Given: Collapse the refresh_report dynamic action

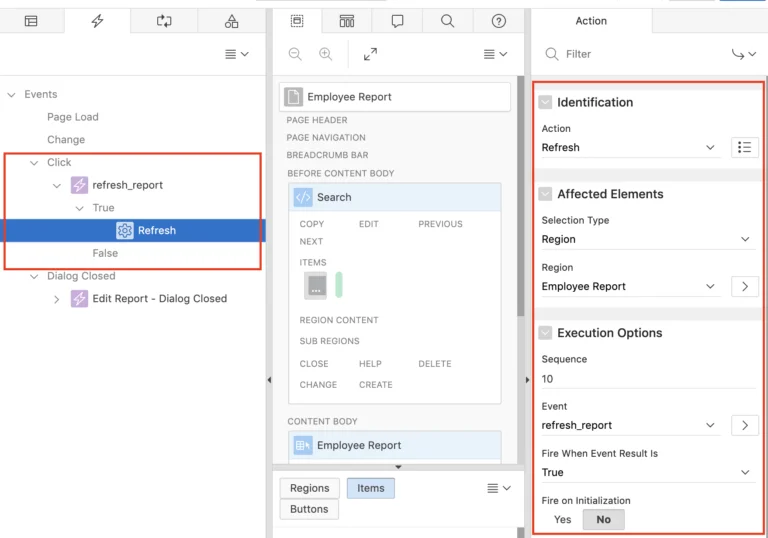Looking at the screenshot, I should (57, 186).
